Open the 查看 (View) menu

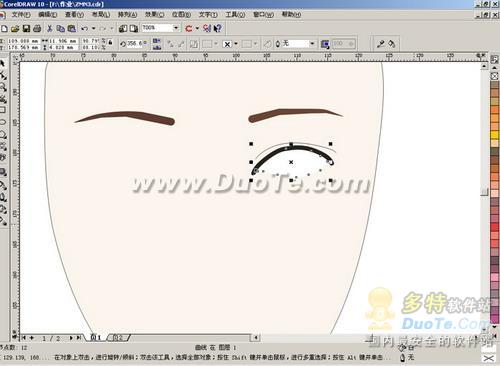74,14
